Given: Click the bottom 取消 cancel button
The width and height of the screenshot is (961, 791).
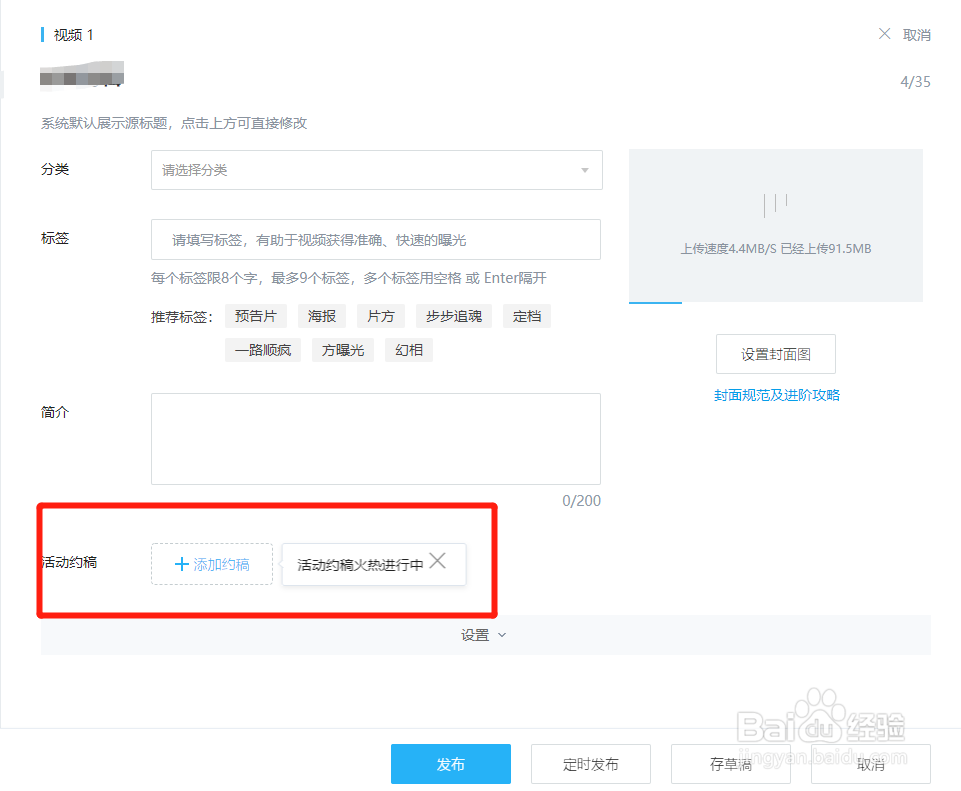Looking at the screenshot, I should (870, 764).
